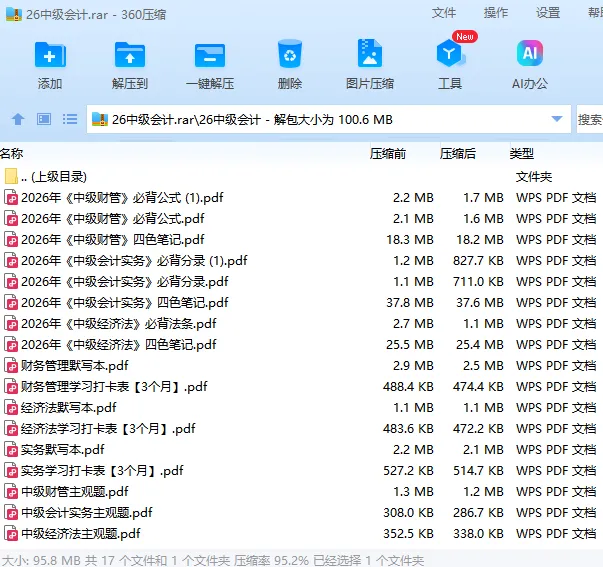Click the PDF icon of 实务学习打卡表.pdf
This screenshot has height=567, width=603.
(12, 471)
